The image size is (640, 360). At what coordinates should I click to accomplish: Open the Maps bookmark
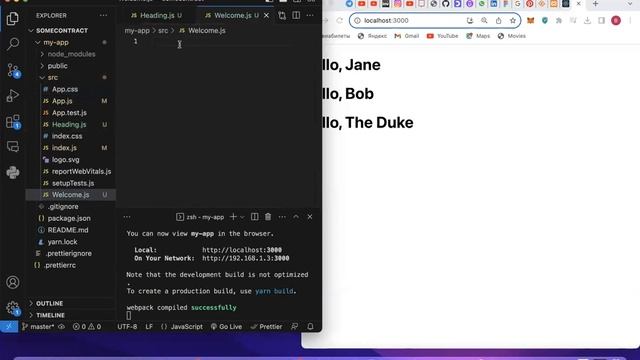point(478,36)
